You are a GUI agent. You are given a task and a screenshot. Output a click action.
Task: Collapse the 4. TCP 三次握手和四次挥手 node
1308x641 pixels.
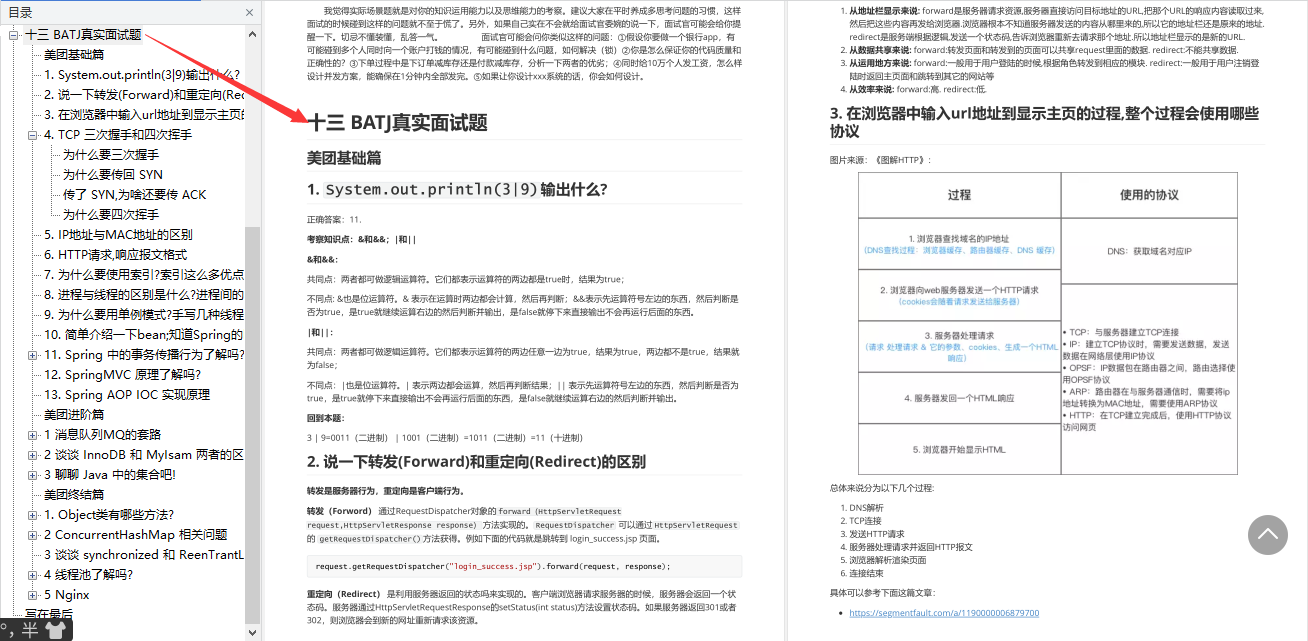tap(33, 135)
